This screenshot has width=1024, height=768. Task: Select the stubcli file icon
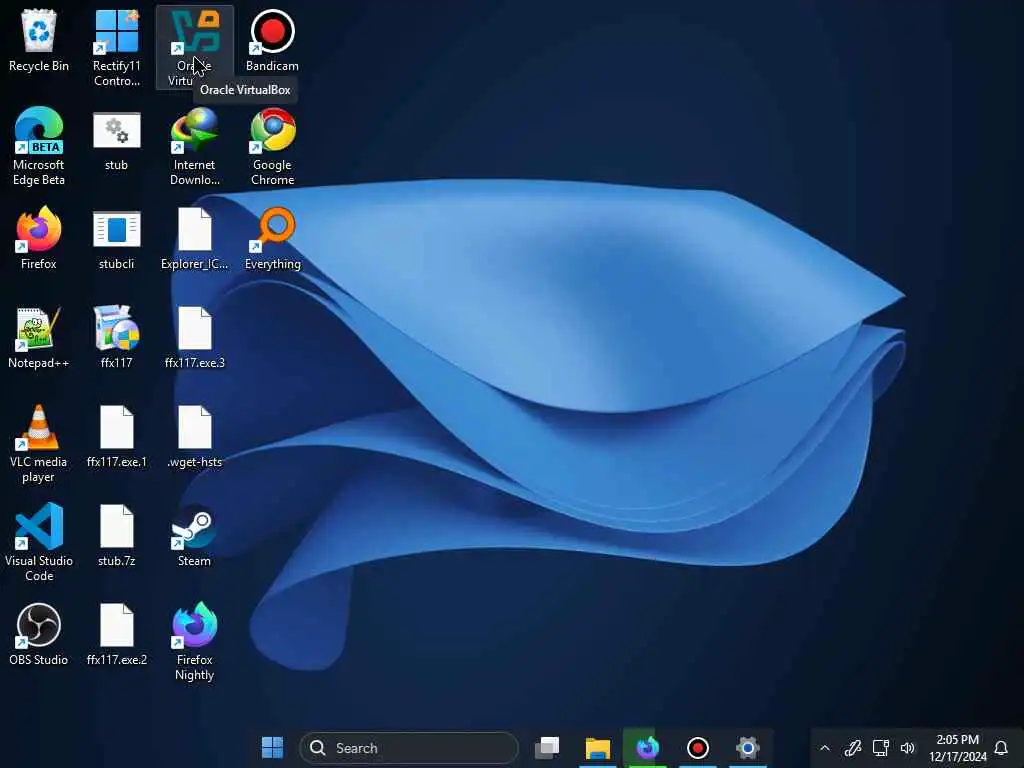tap(116, 239)
